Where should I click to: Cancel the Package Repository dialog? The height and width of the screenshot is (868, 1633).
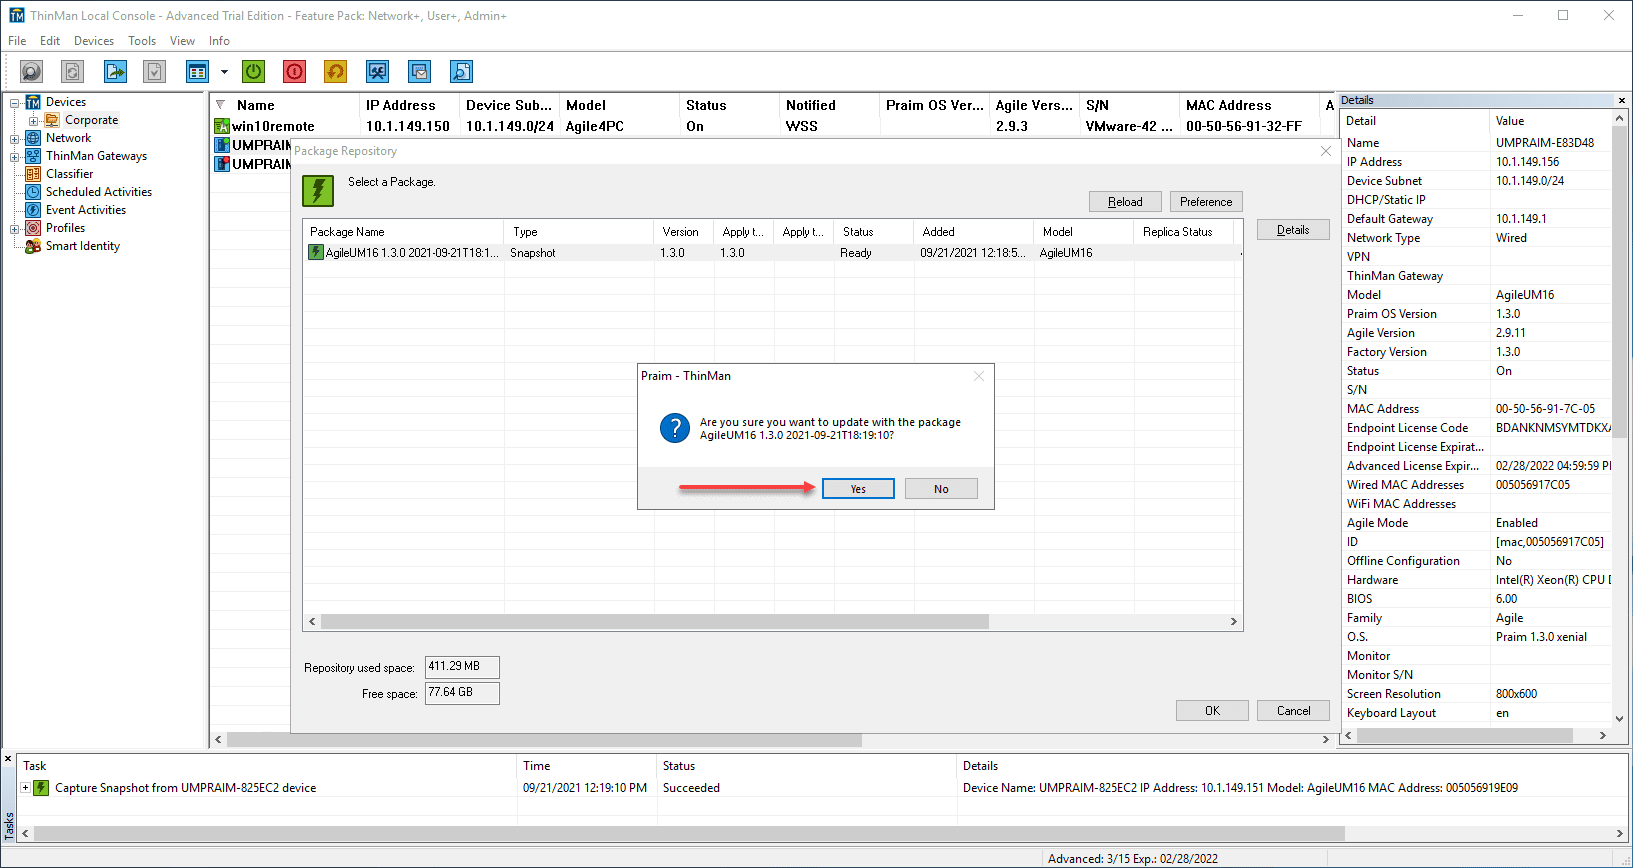pos(1293,711)
